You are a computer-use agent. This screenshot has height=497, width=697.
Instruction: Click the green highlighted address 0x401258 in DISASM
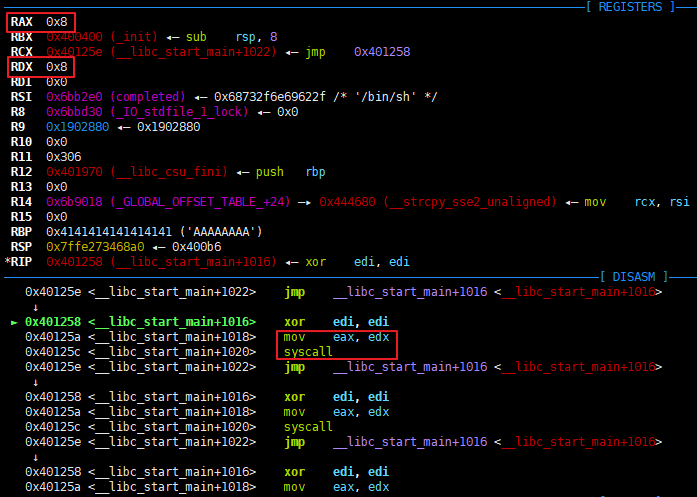coord(53,322)
